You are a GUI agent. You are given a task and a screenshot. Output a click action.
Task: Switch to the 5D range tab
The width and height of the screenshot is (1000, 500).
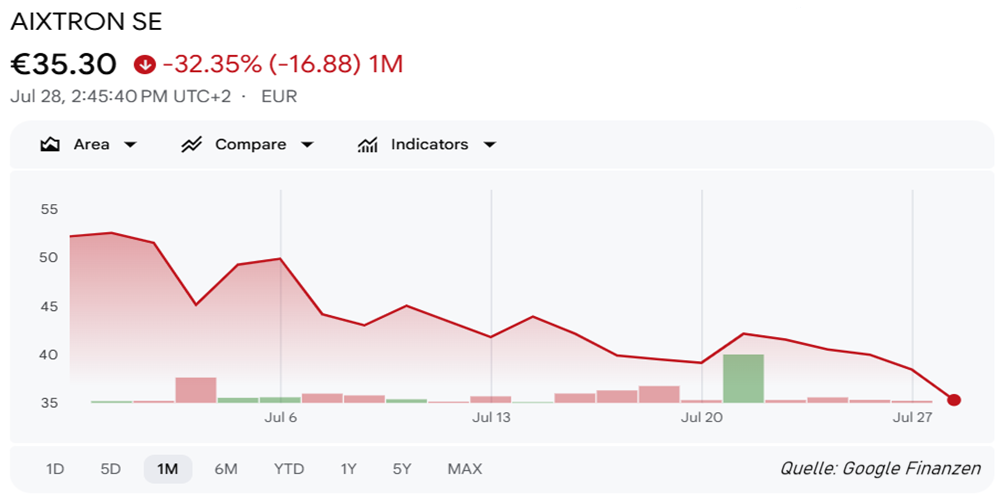110,469
